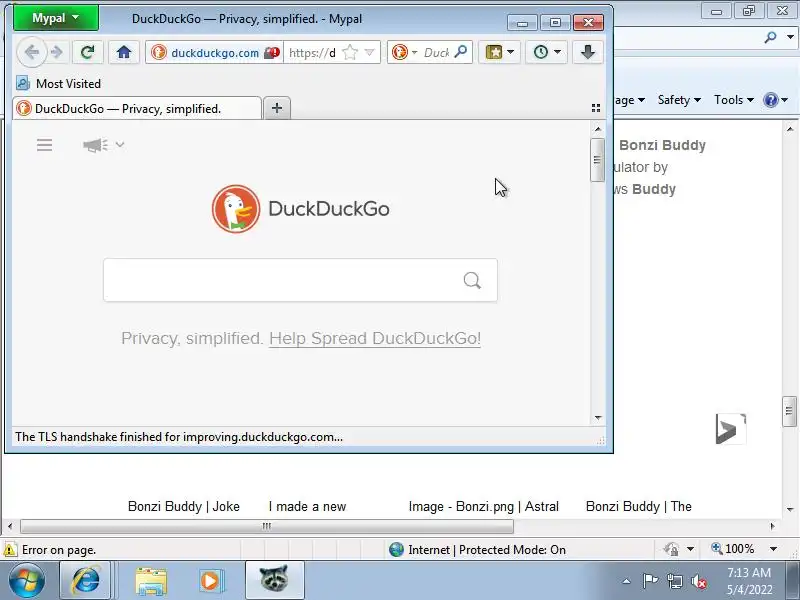The height and width of the screenshot is (600, 800).
Task: Open the DuckDuckGo hamburger menu
Action: [44, 145]
